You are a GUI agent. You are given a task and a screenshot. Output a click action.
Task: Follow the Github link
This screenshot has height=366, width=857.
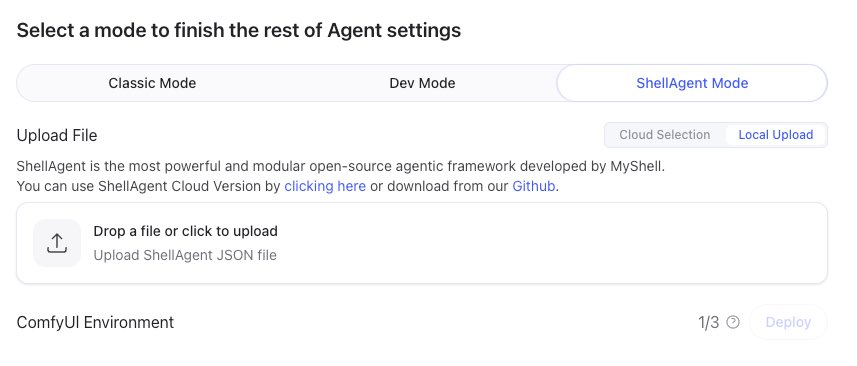pos(533,186)
